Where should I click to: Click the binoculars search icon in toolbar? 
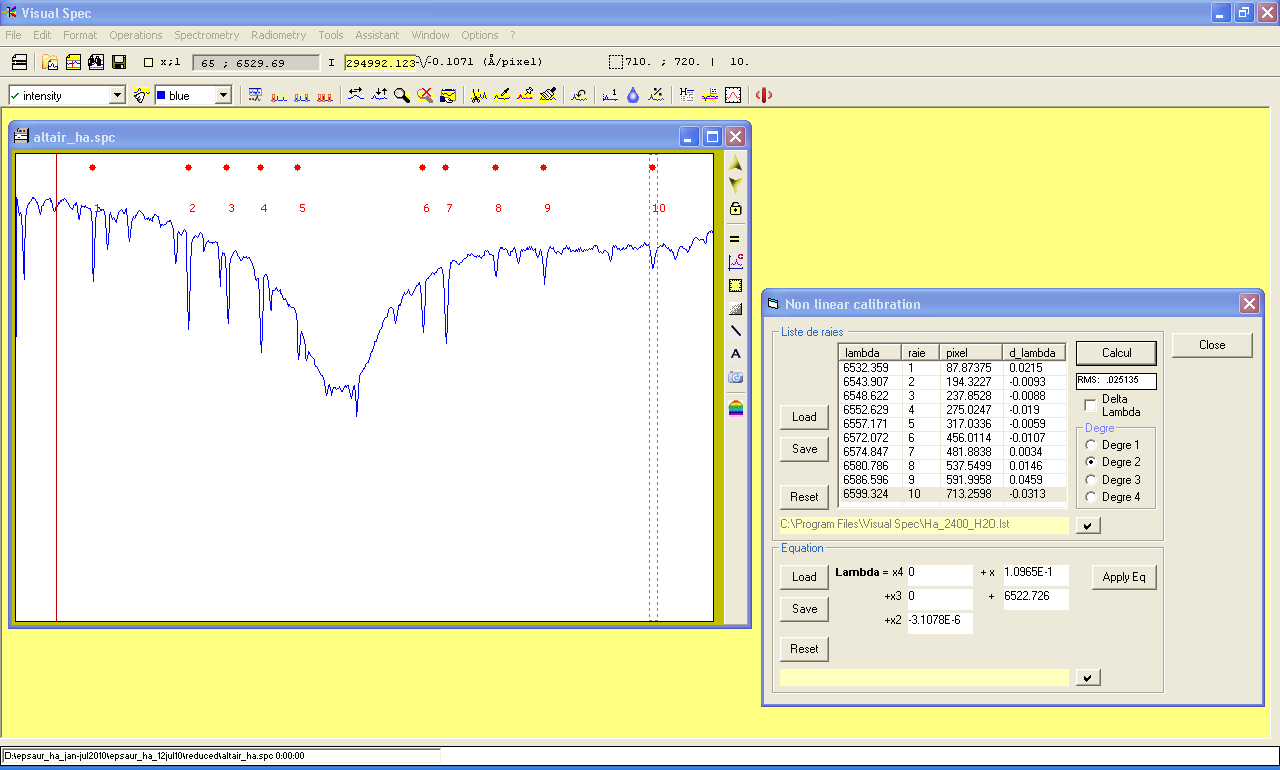pyautogui.click(x=96, y=62)
